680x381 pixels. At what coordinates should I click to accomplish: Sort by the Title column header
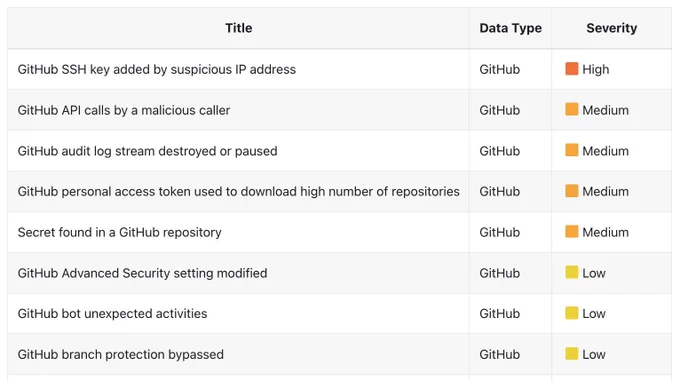(x=239, y=28)
